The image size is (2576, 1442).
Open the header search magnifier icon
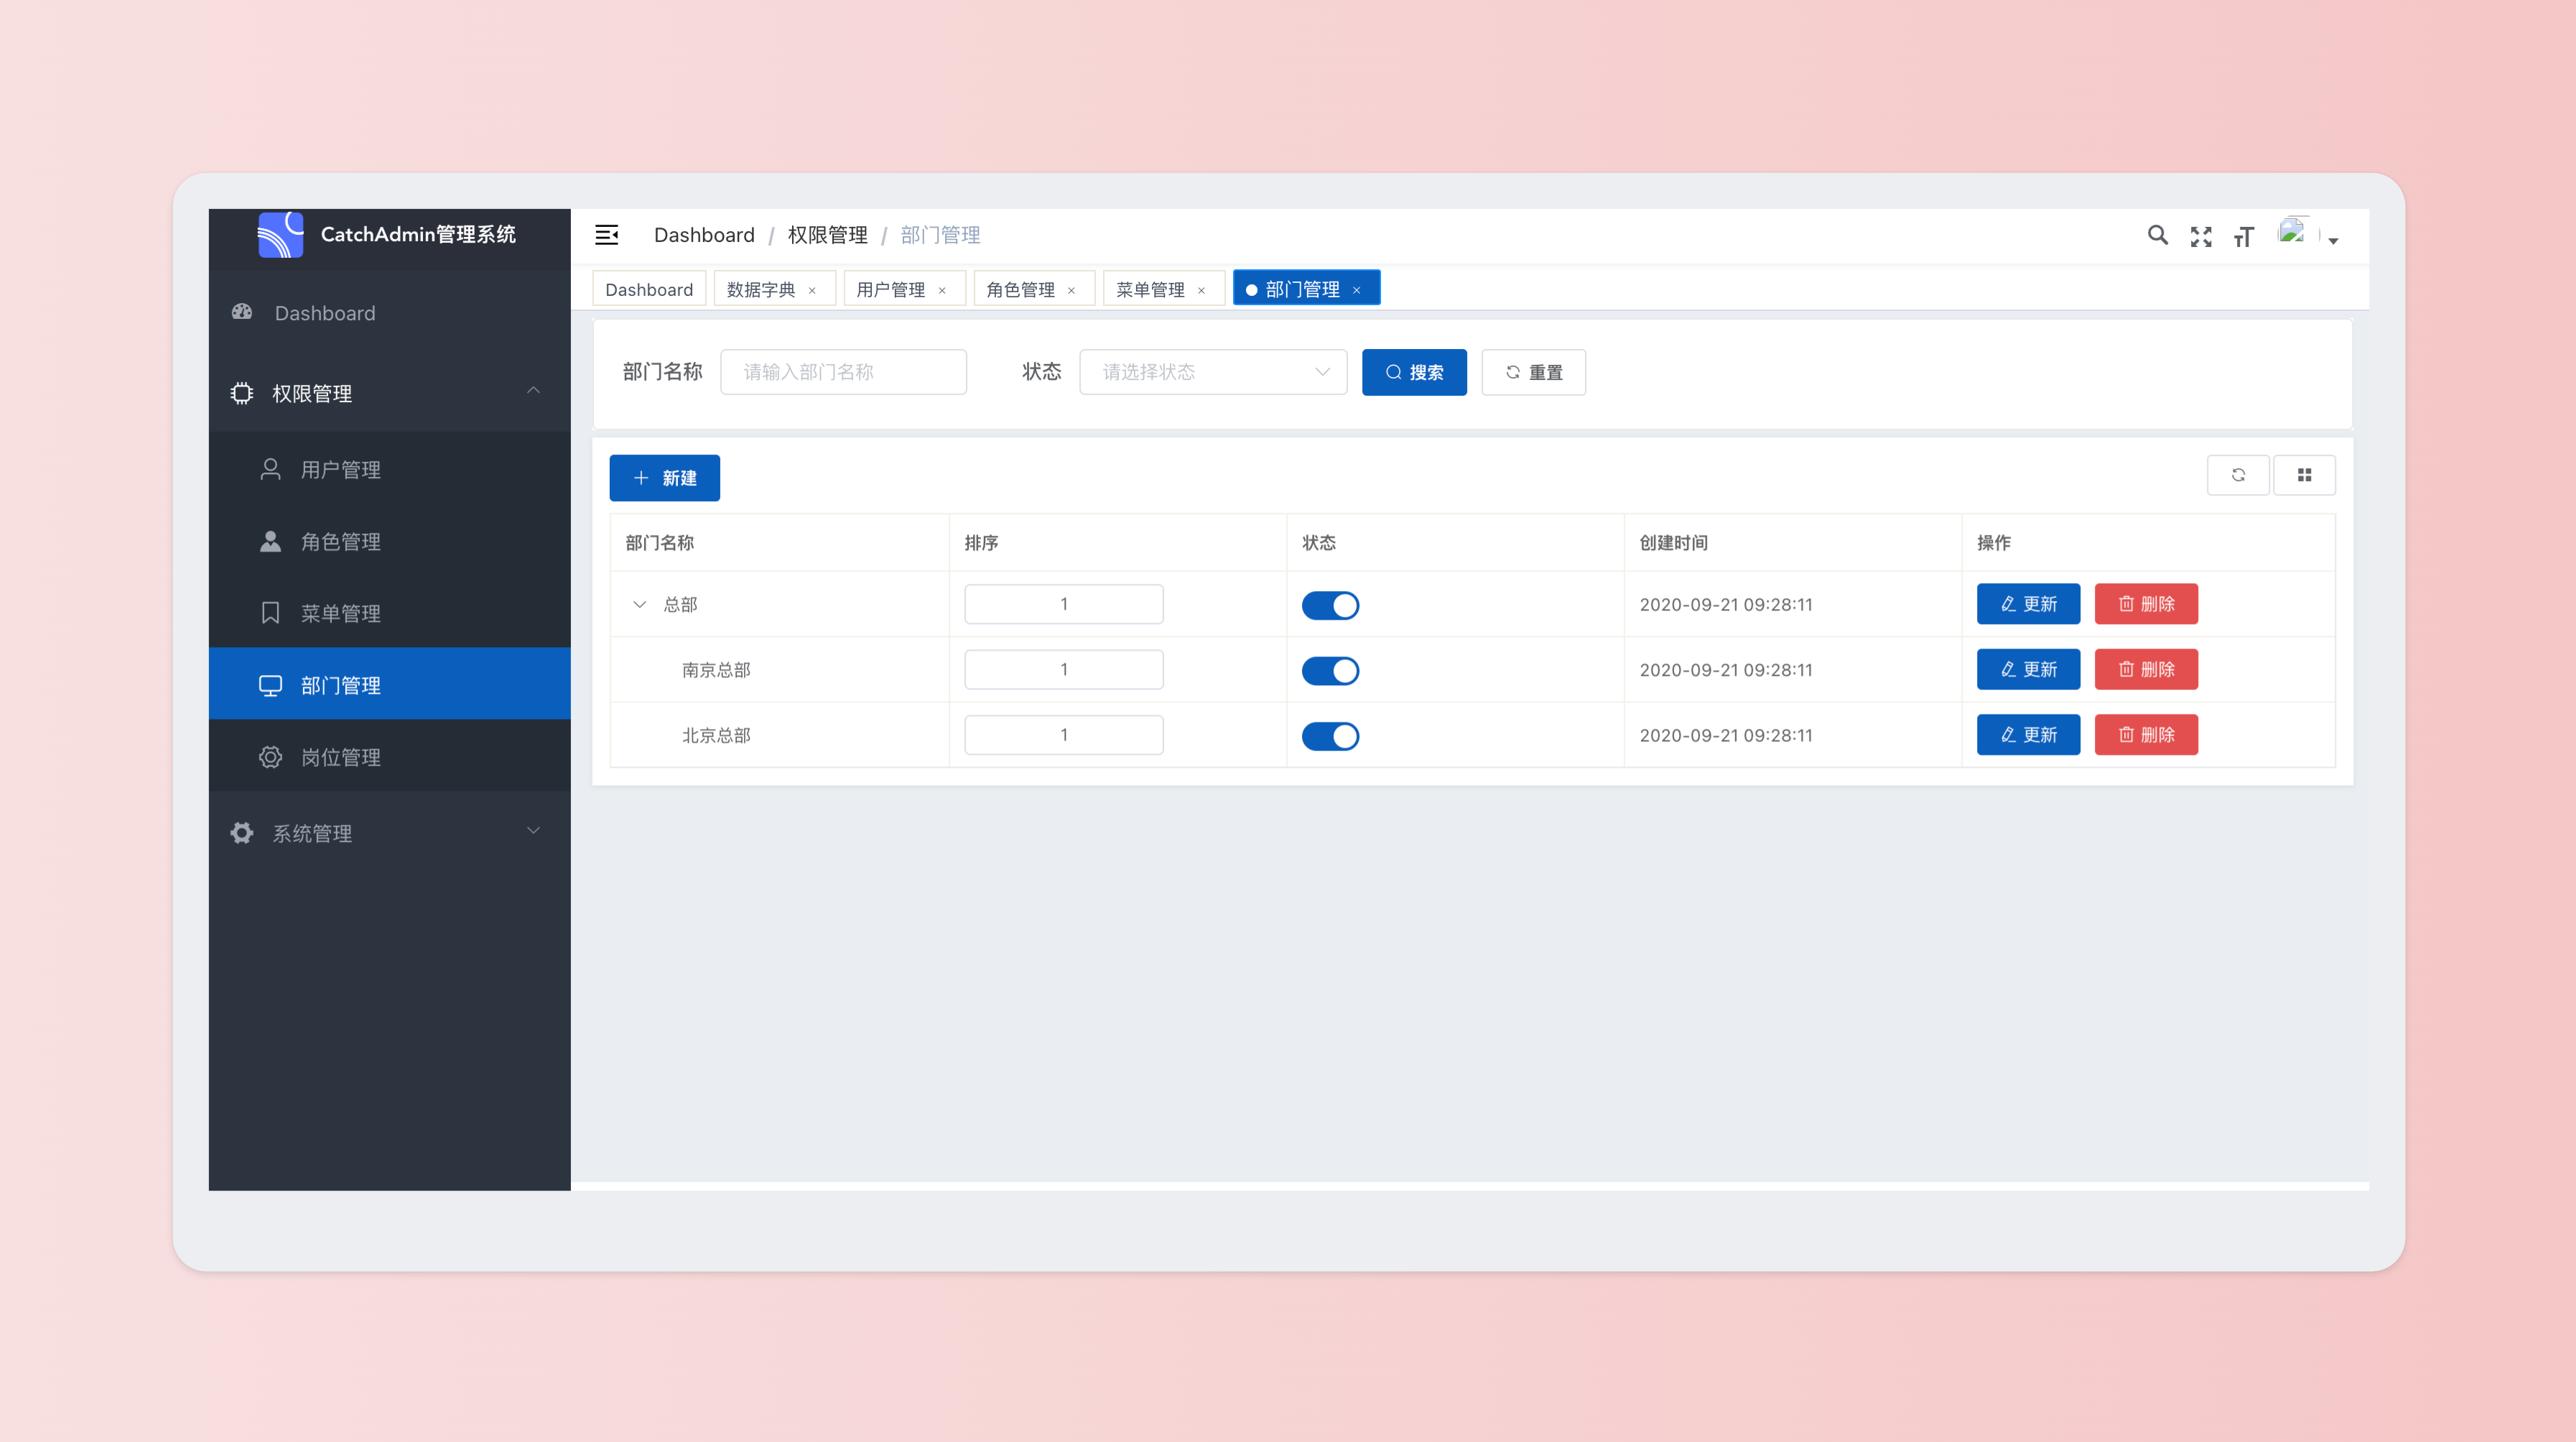pos(2158,235)
